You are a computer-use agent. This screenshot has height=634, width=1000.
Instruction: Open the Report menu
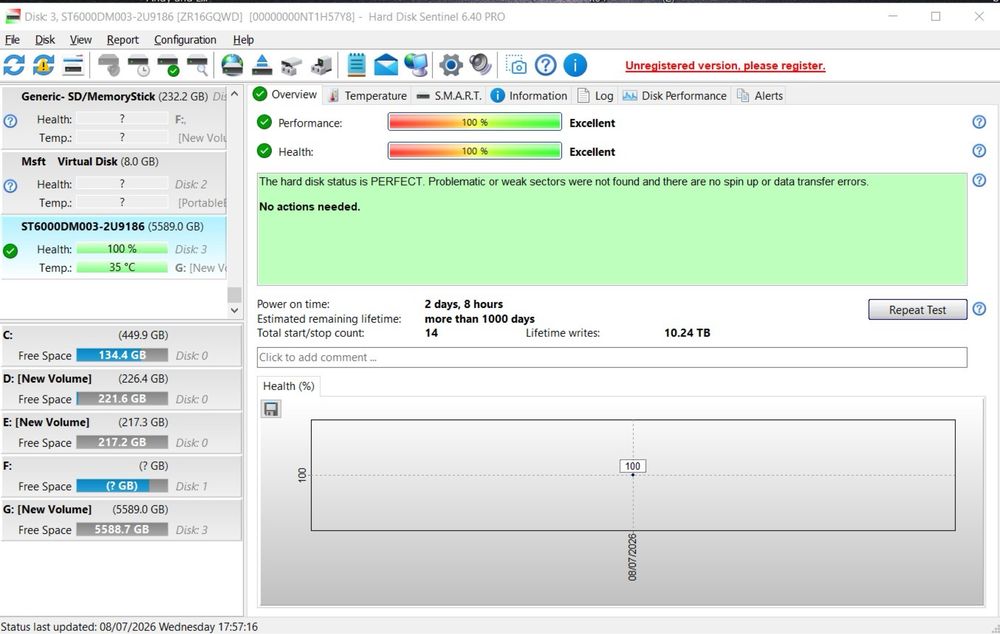[122, 40]
